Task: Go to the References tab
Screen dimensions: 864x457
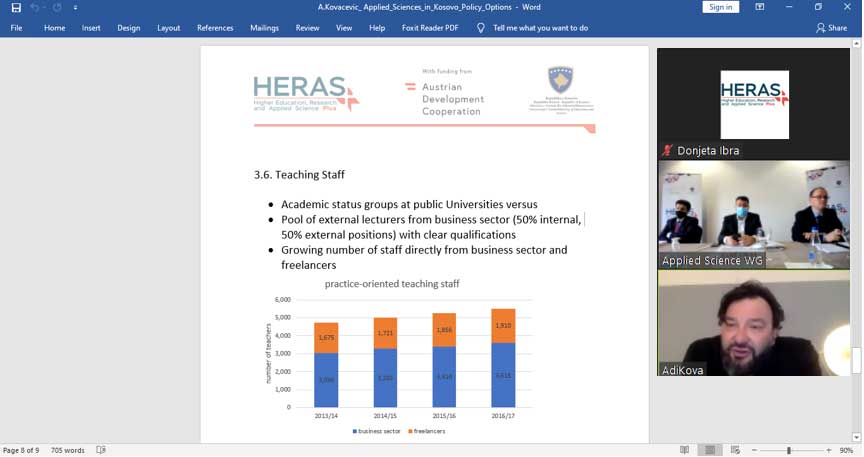Action: (215, 28)
